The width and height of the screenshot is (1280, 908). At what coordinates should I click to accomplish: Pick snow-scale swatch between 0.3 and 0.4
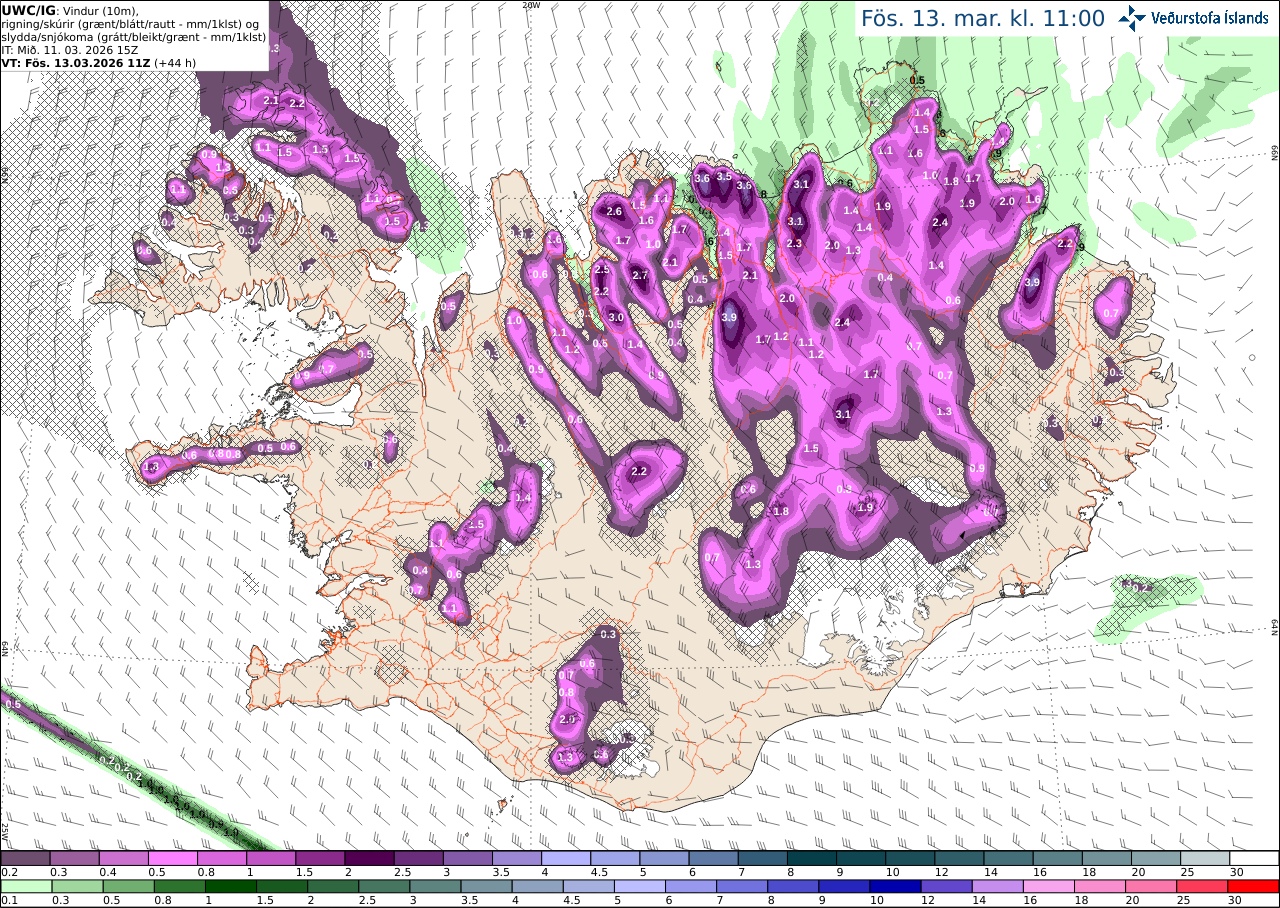point(74,858)
